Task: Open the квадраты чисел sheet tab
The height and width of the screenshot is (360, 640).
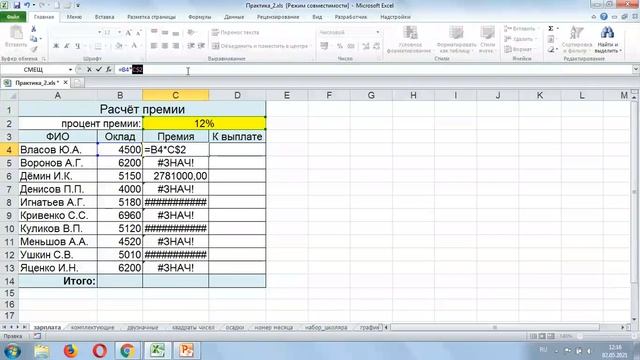Action: [x=193, y=327]
